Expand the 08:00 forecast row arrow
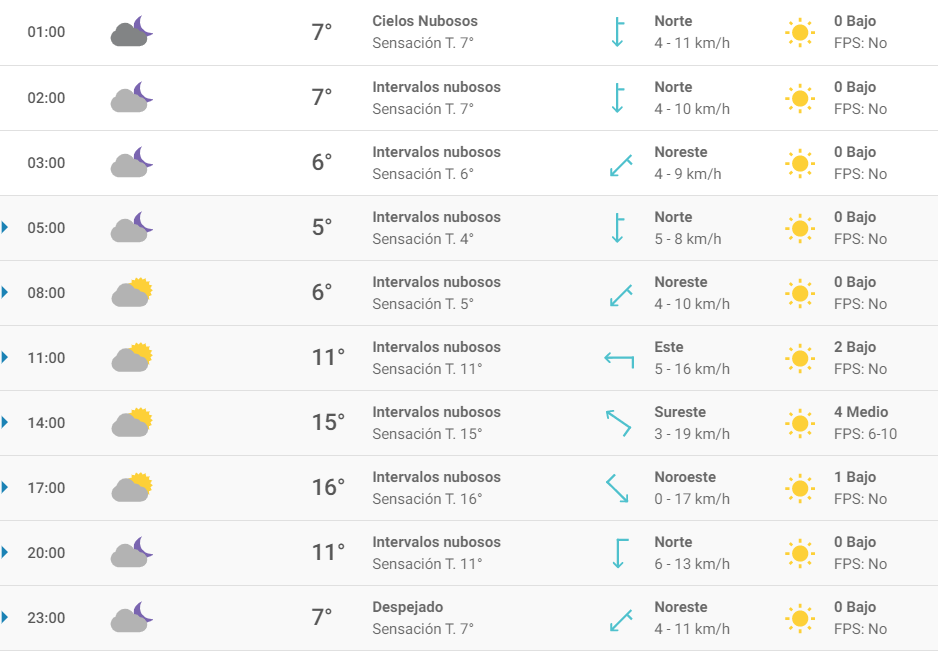The image size is (938, 656). click(5, 292)
